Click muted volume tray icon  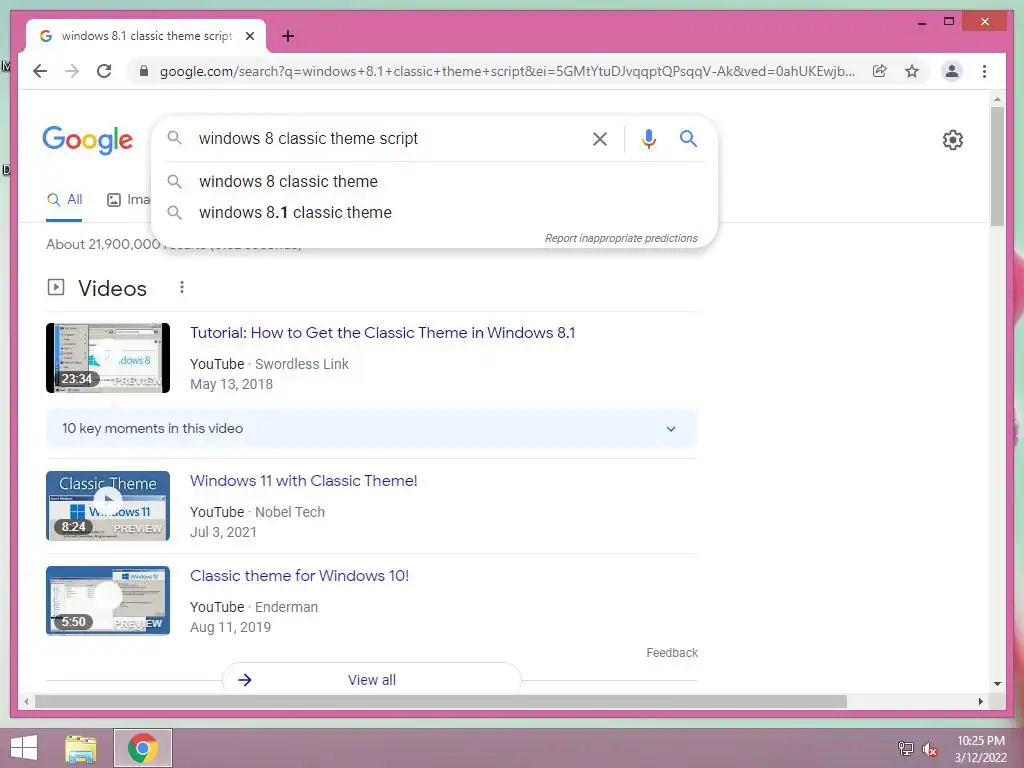tap(930, 748)
